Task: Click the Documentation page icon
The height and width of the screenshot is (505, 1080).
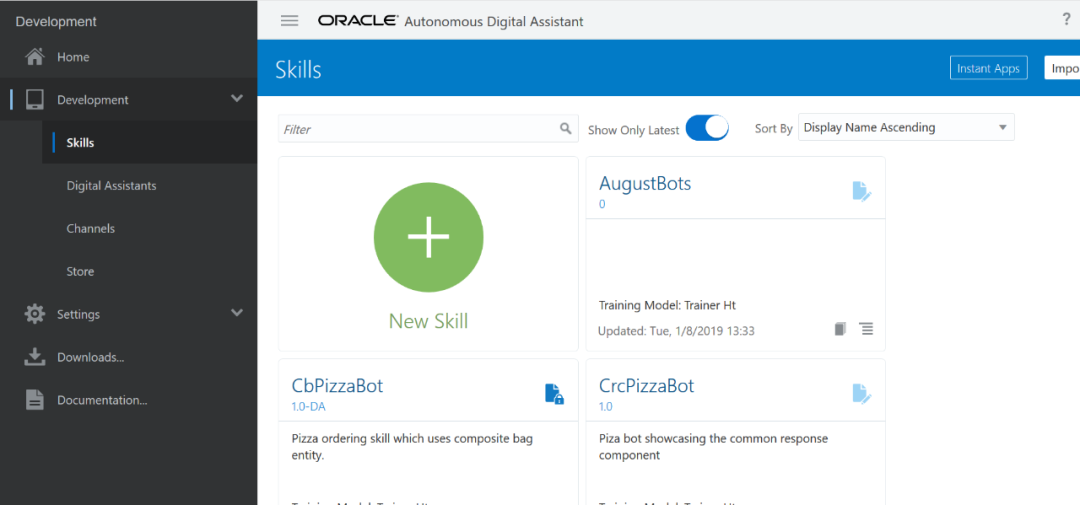Action: 34,400
